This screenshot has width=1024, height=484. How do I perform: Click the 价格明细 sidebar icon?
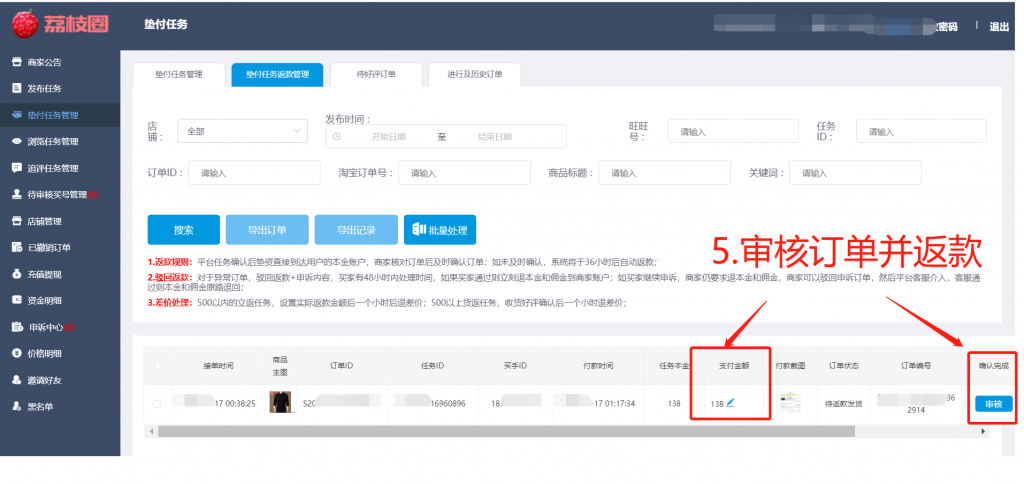[x=17, y=353]
